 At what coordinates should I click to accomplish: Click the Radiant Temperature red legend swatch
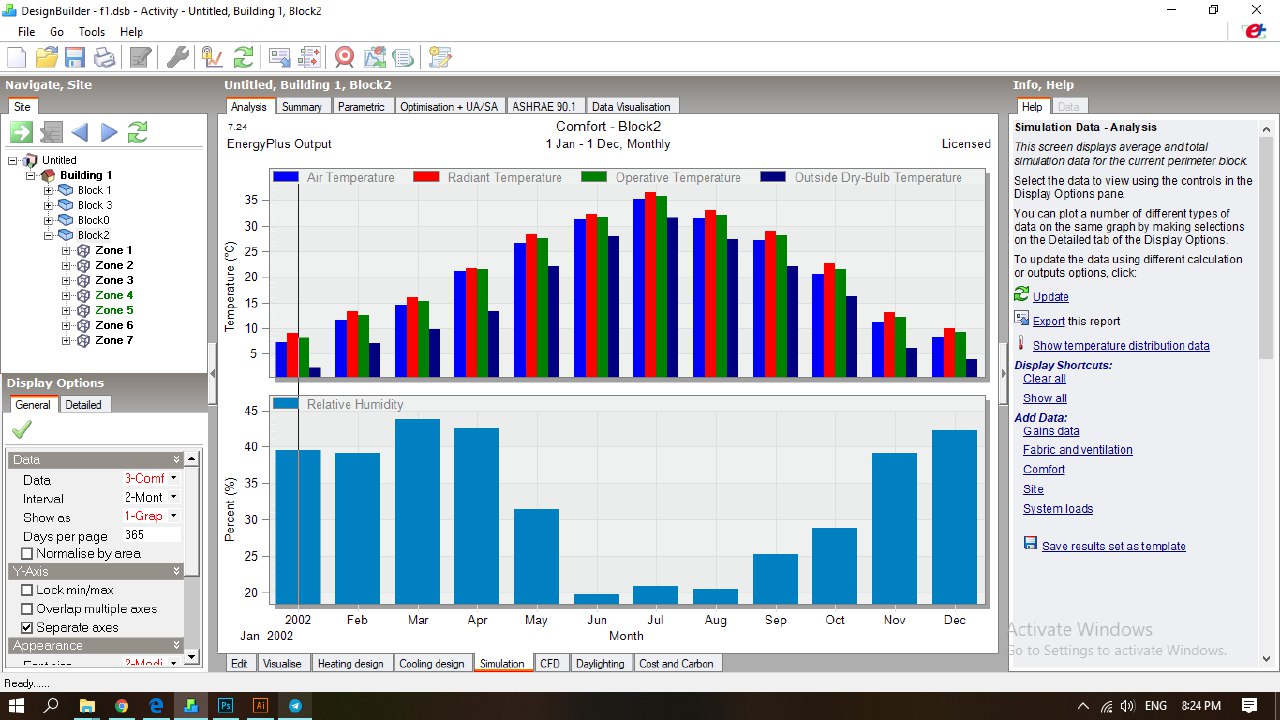427,177
